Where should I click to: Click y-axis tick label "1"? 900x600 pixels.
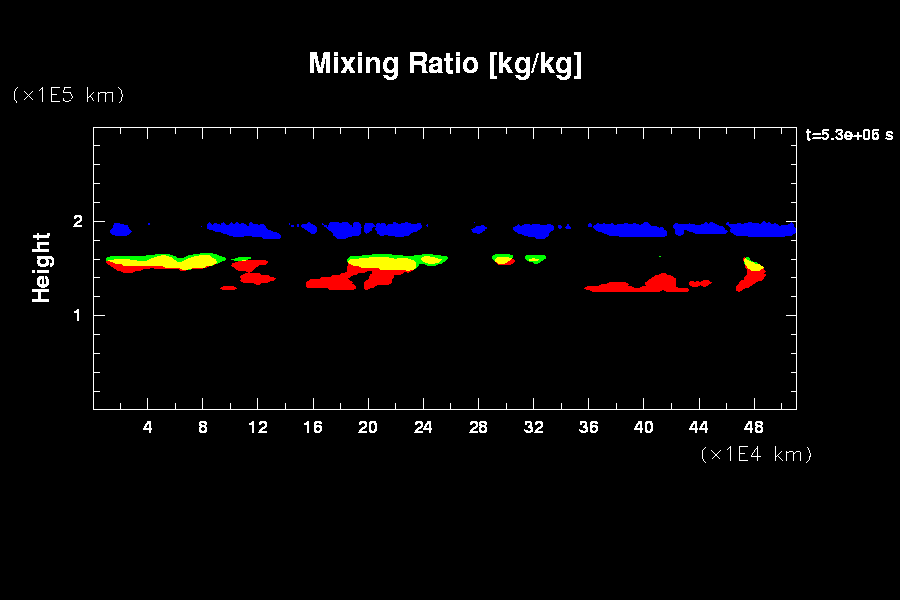(x=75, y=316)
